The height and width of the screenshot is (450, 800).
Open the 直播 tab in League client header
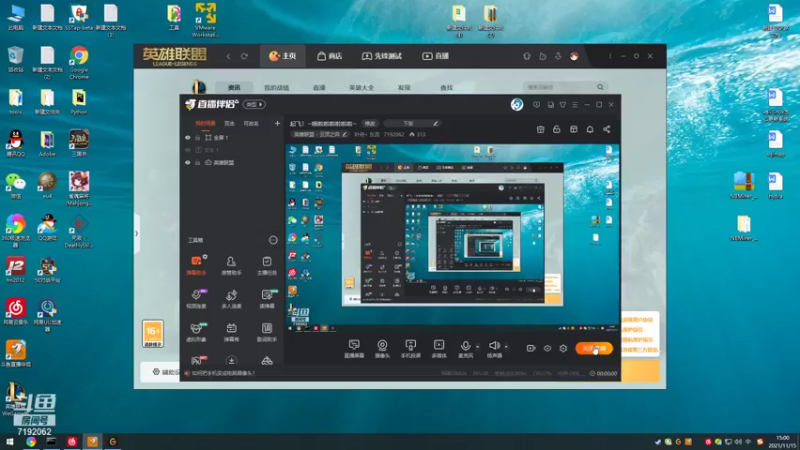point(436,56)
